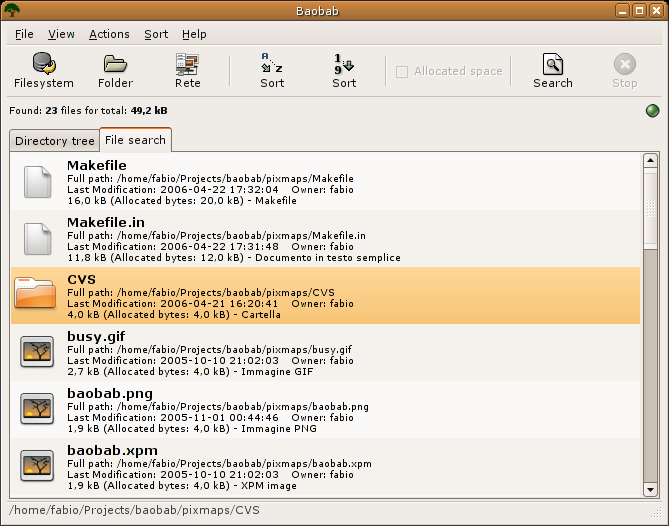Screen dimensions: 669x526
Task: Click the window resize grip in status bar
Action: click(x=656, y=513)
